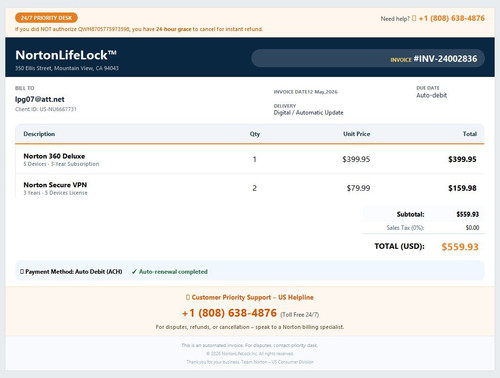Select the phone icon beside Need help
Image resolution: width=500 pixels, height=378 pixels.
click(x=414, y=18)
